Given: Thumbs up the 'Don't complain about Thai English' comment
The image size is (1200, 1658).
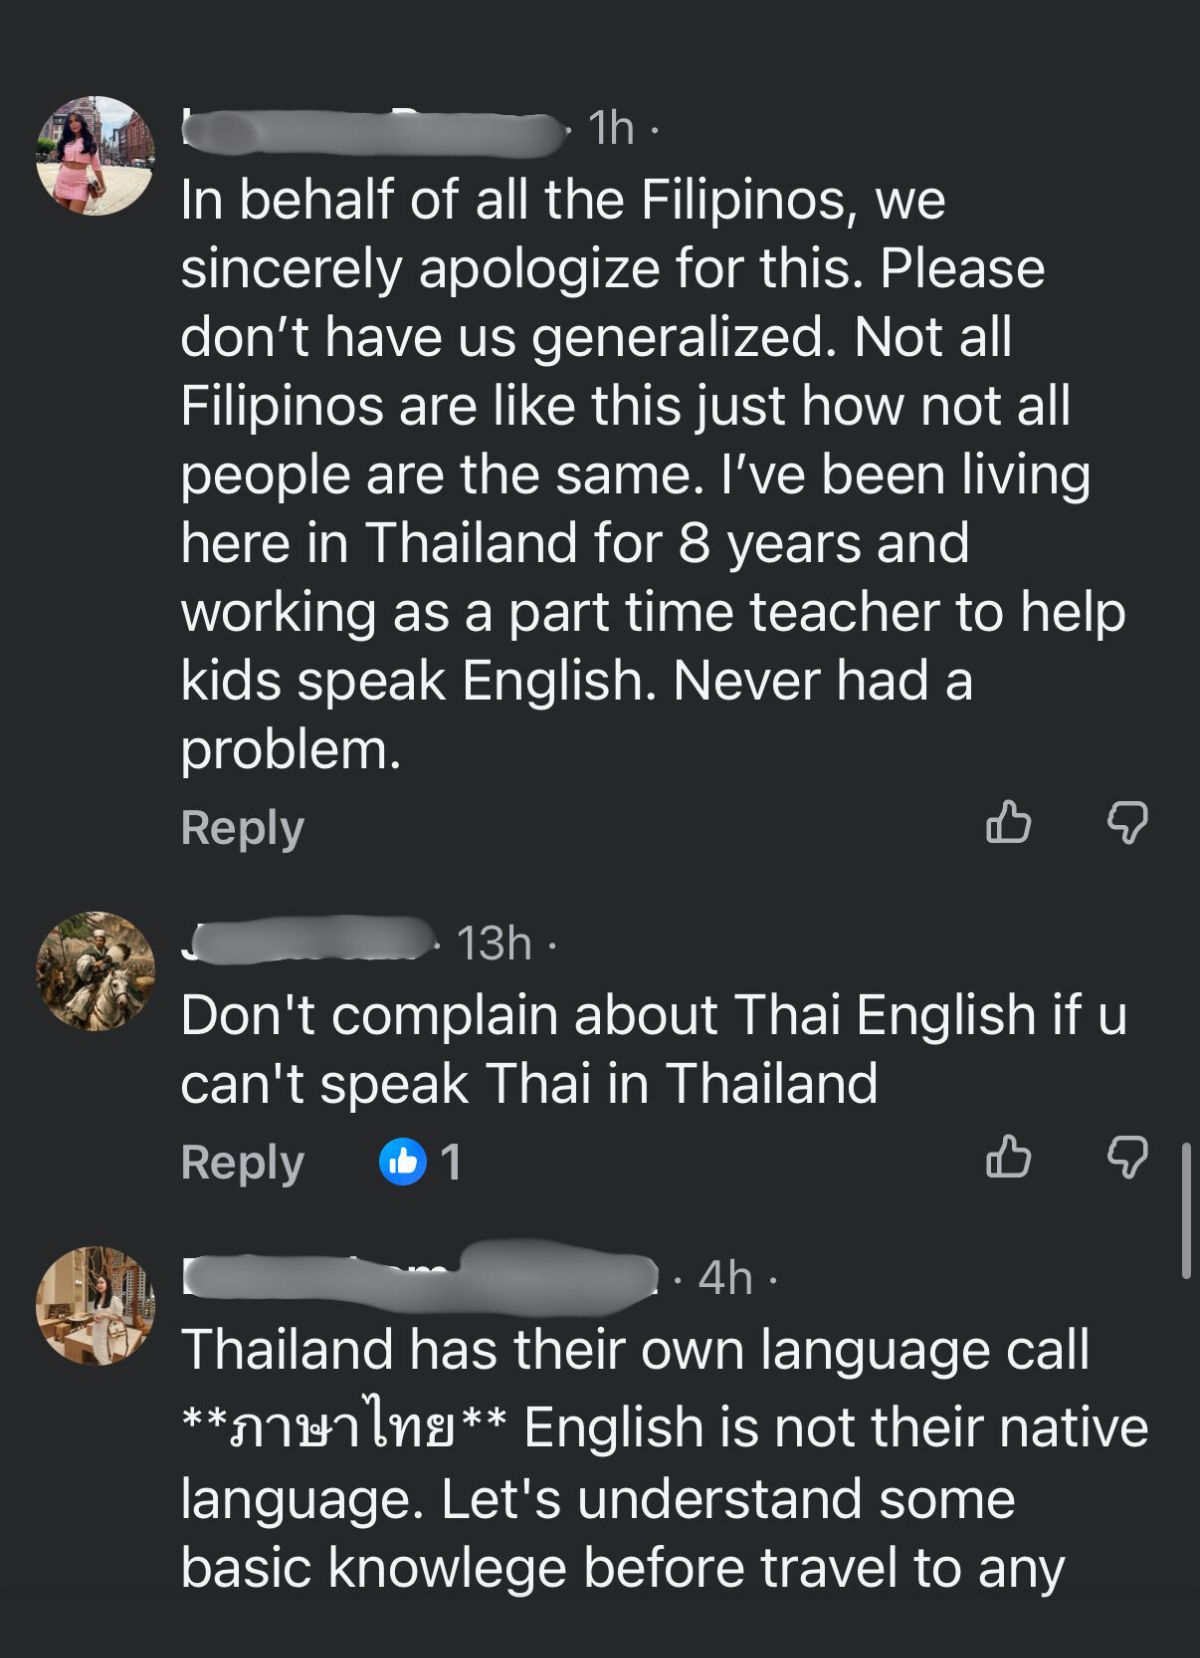Looking at the screenshot, I should tap(1008, 1158).
